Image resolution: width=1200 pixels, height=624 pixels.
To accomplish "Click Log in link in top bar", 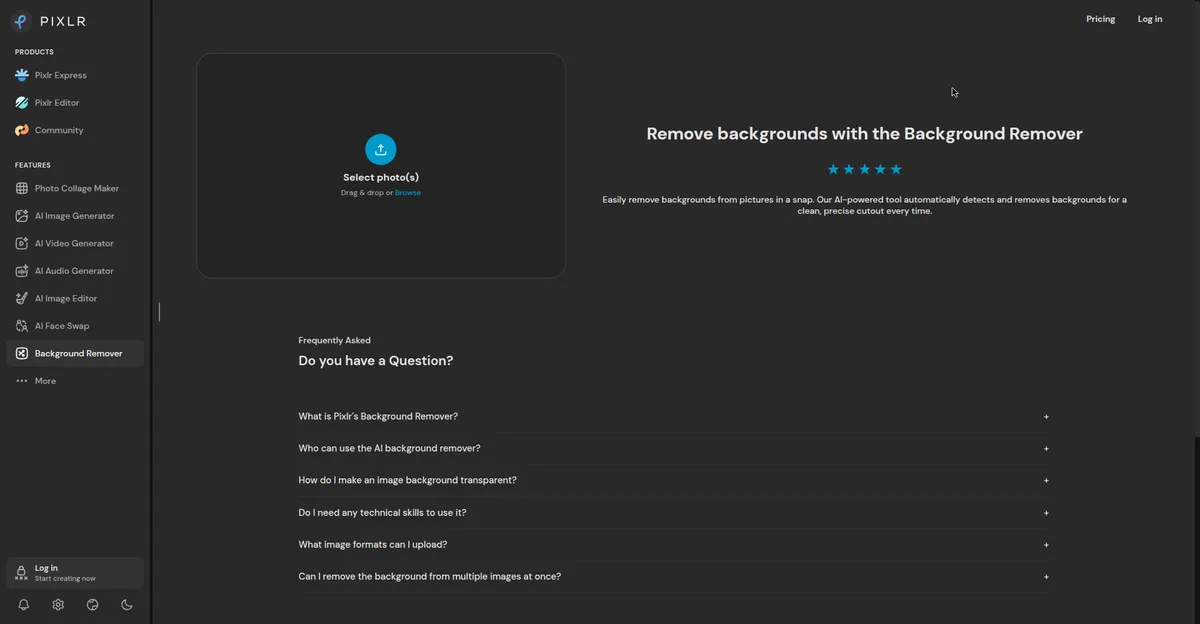I will (x=1150, y=19).
